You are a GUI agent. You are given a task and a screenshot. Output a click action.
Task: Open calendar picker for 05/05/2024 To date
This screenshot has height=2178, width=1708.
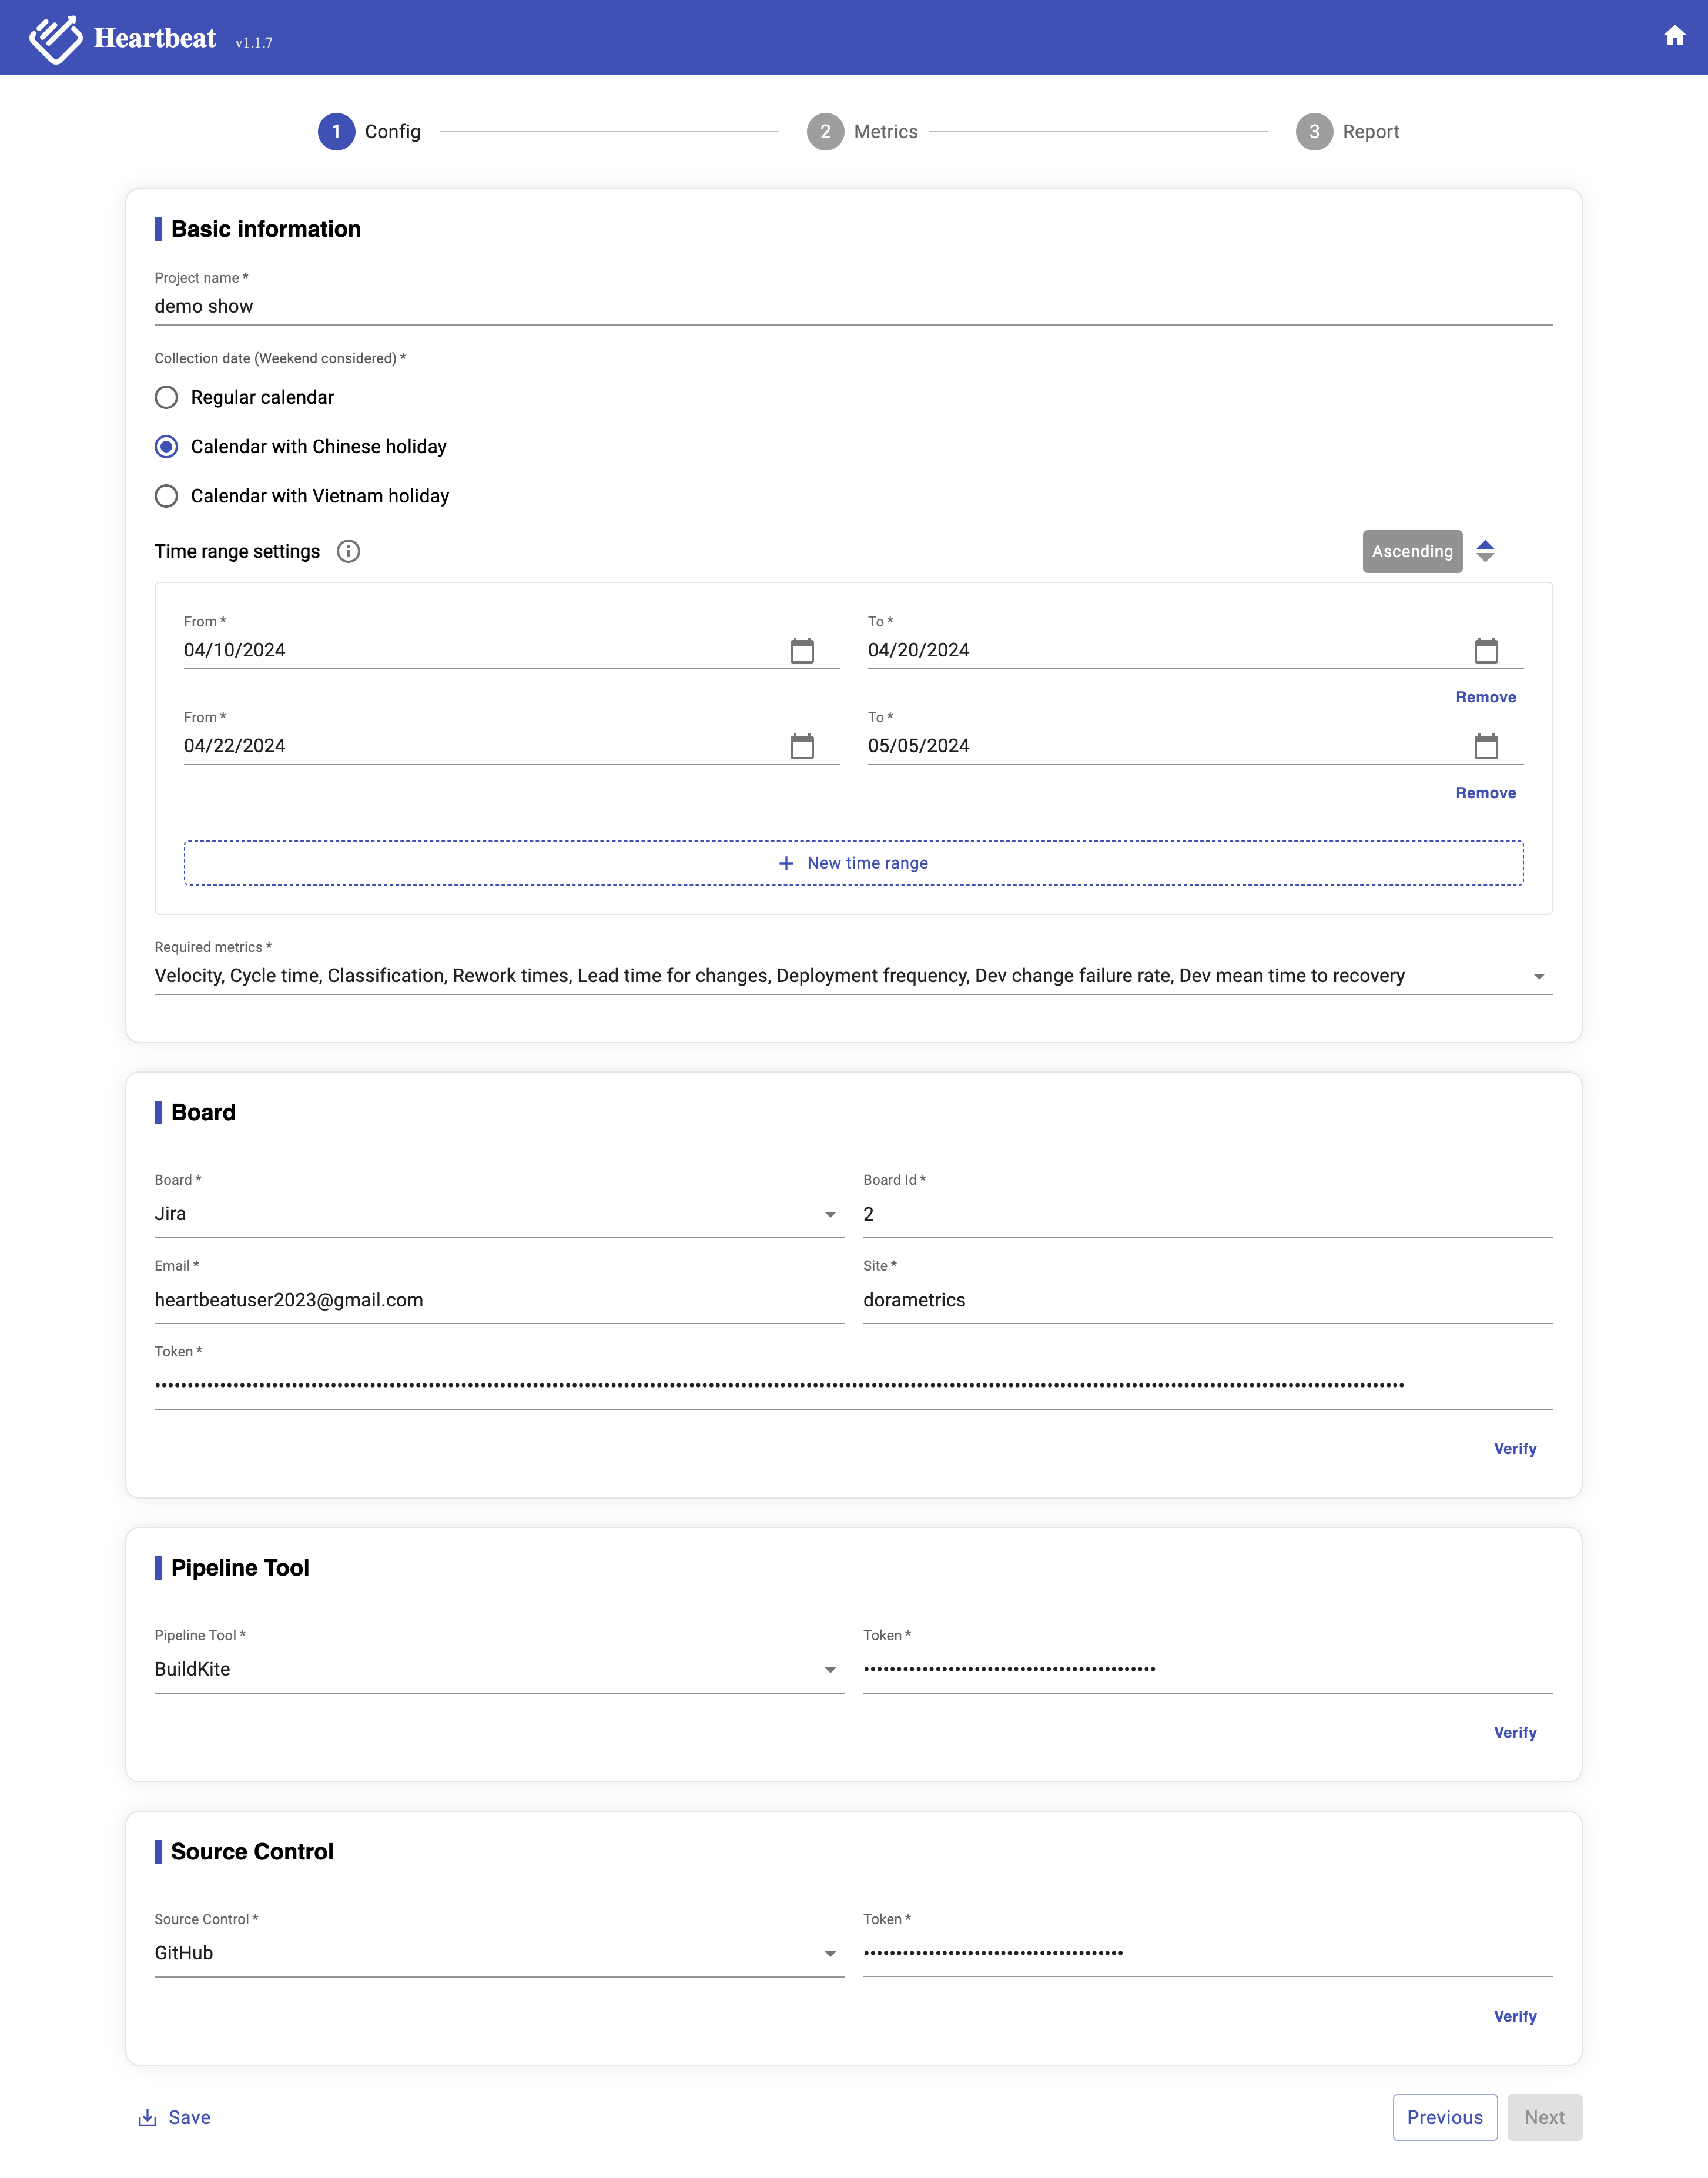pyautogui.click(x=1485, y=747)
